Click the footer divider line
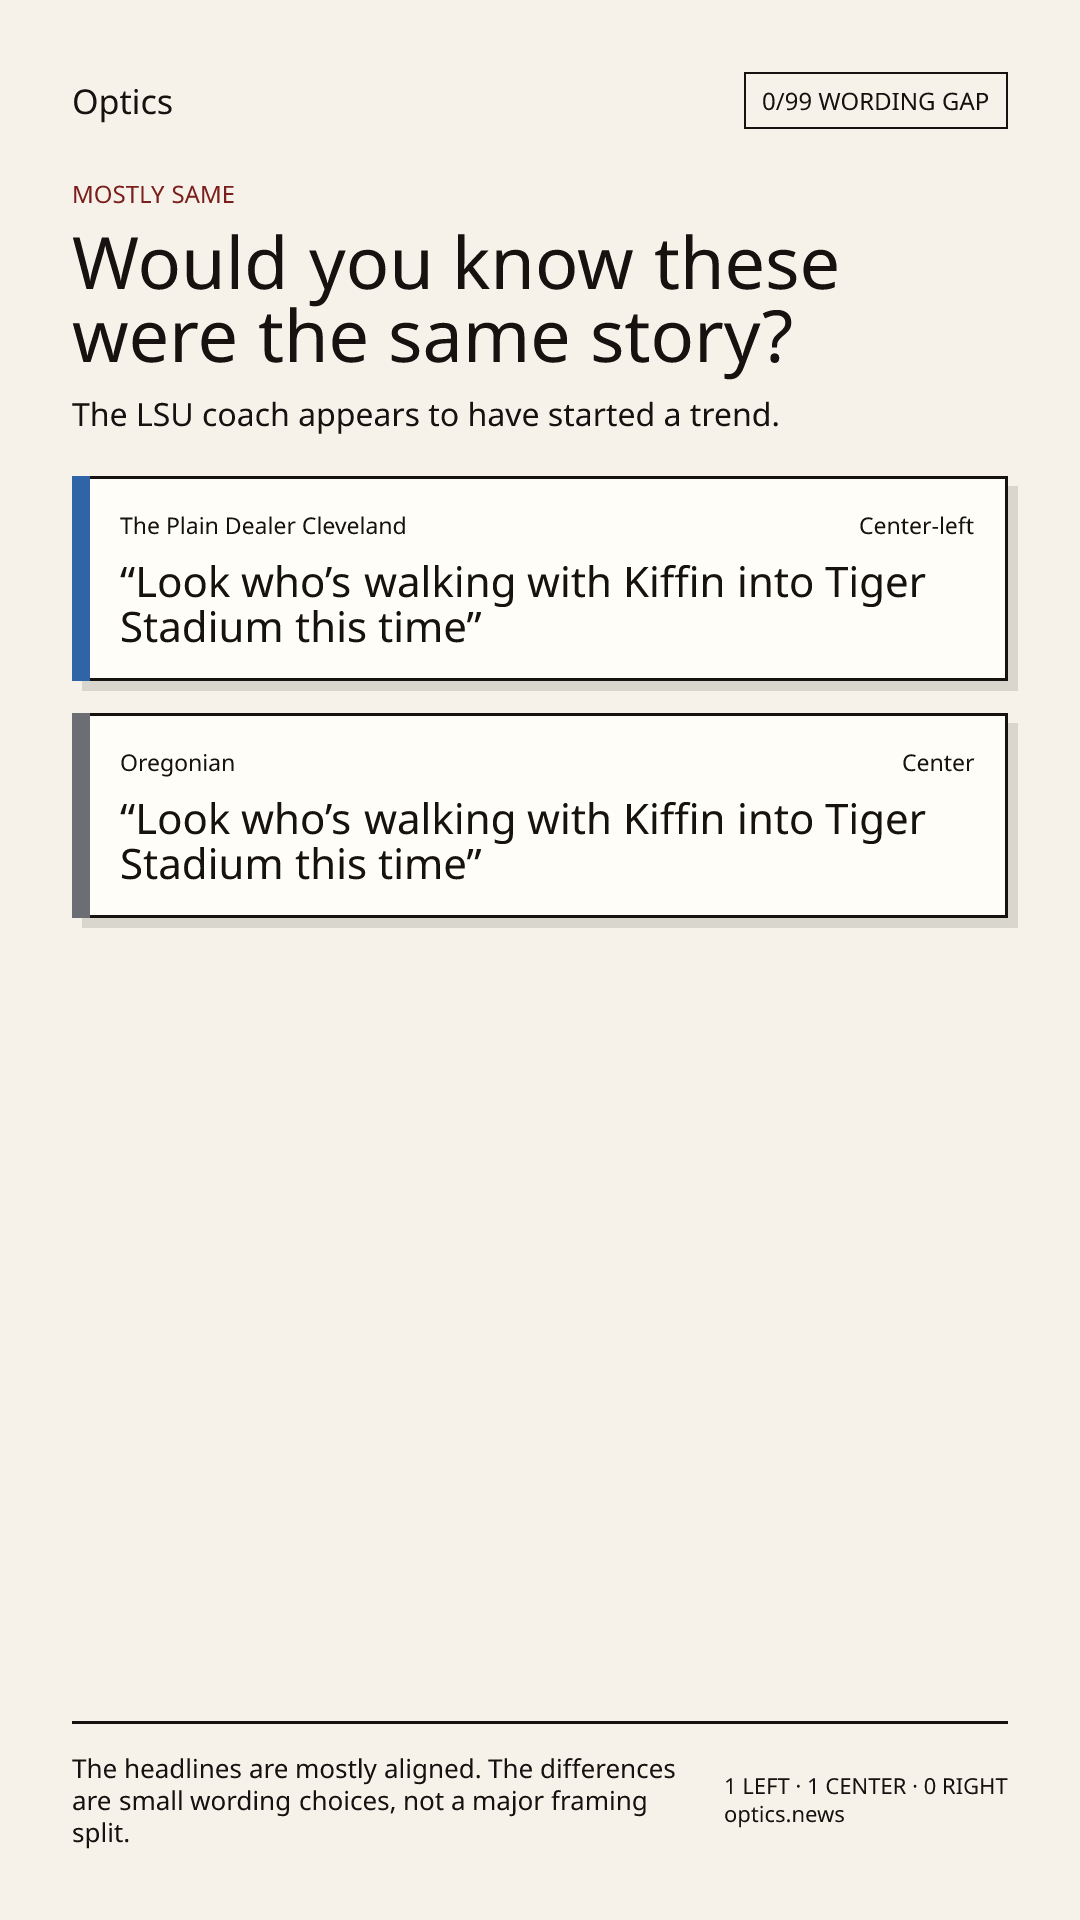 pyautogui.click(x=540, y=1722)
